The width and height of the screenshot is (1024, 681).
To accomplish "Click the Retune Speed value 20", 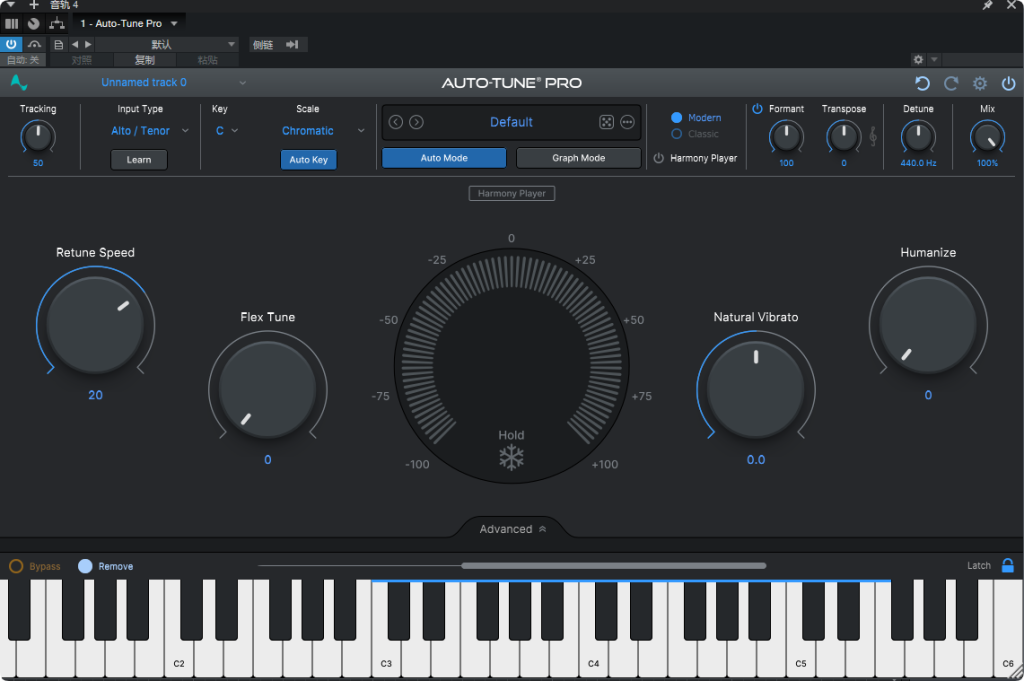I will click(95, 395).
